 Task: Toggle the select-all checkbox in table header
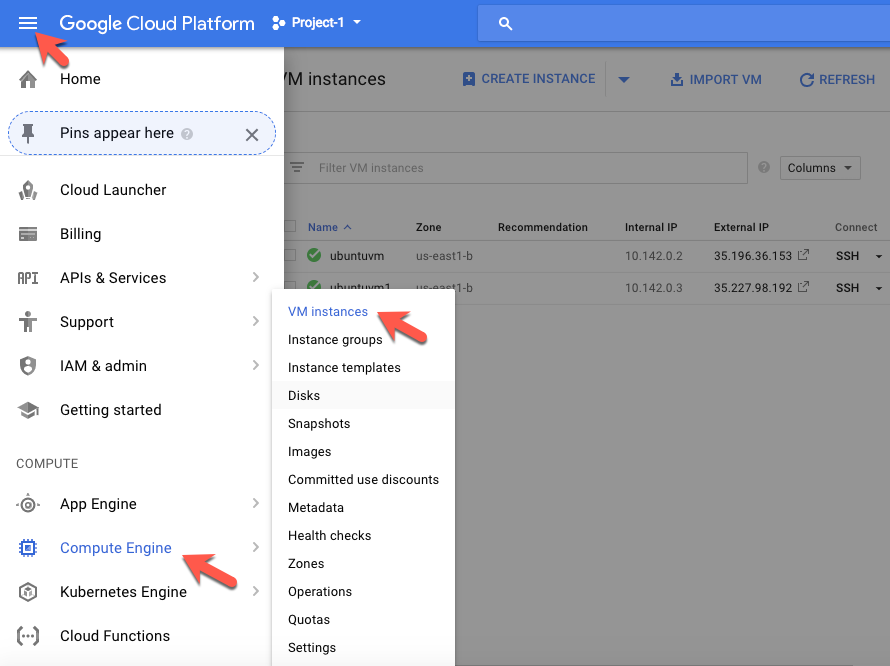coord(290,227)
